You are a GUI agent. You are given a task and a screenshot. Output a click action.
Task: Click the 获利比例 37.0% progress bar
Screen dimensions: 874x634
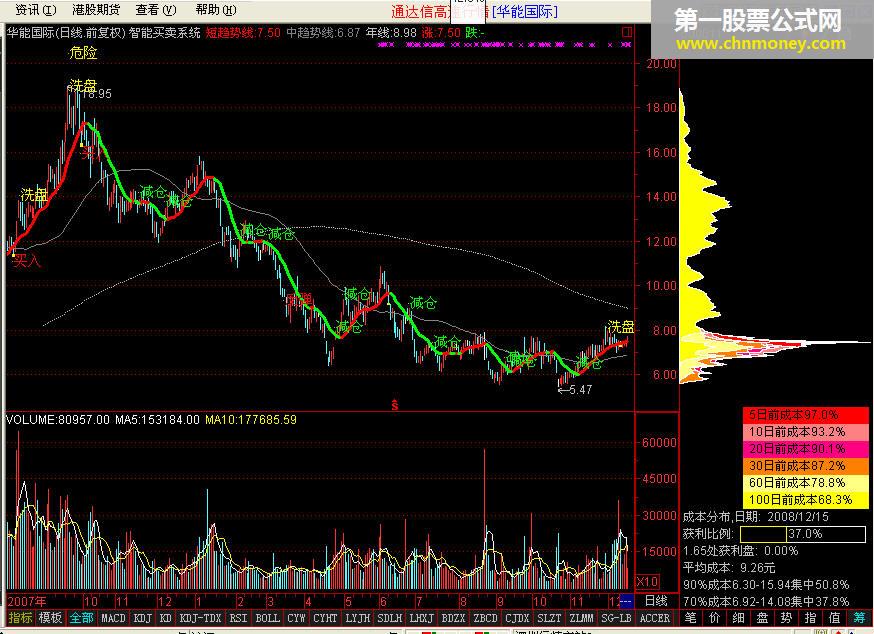tap(803, 534)
